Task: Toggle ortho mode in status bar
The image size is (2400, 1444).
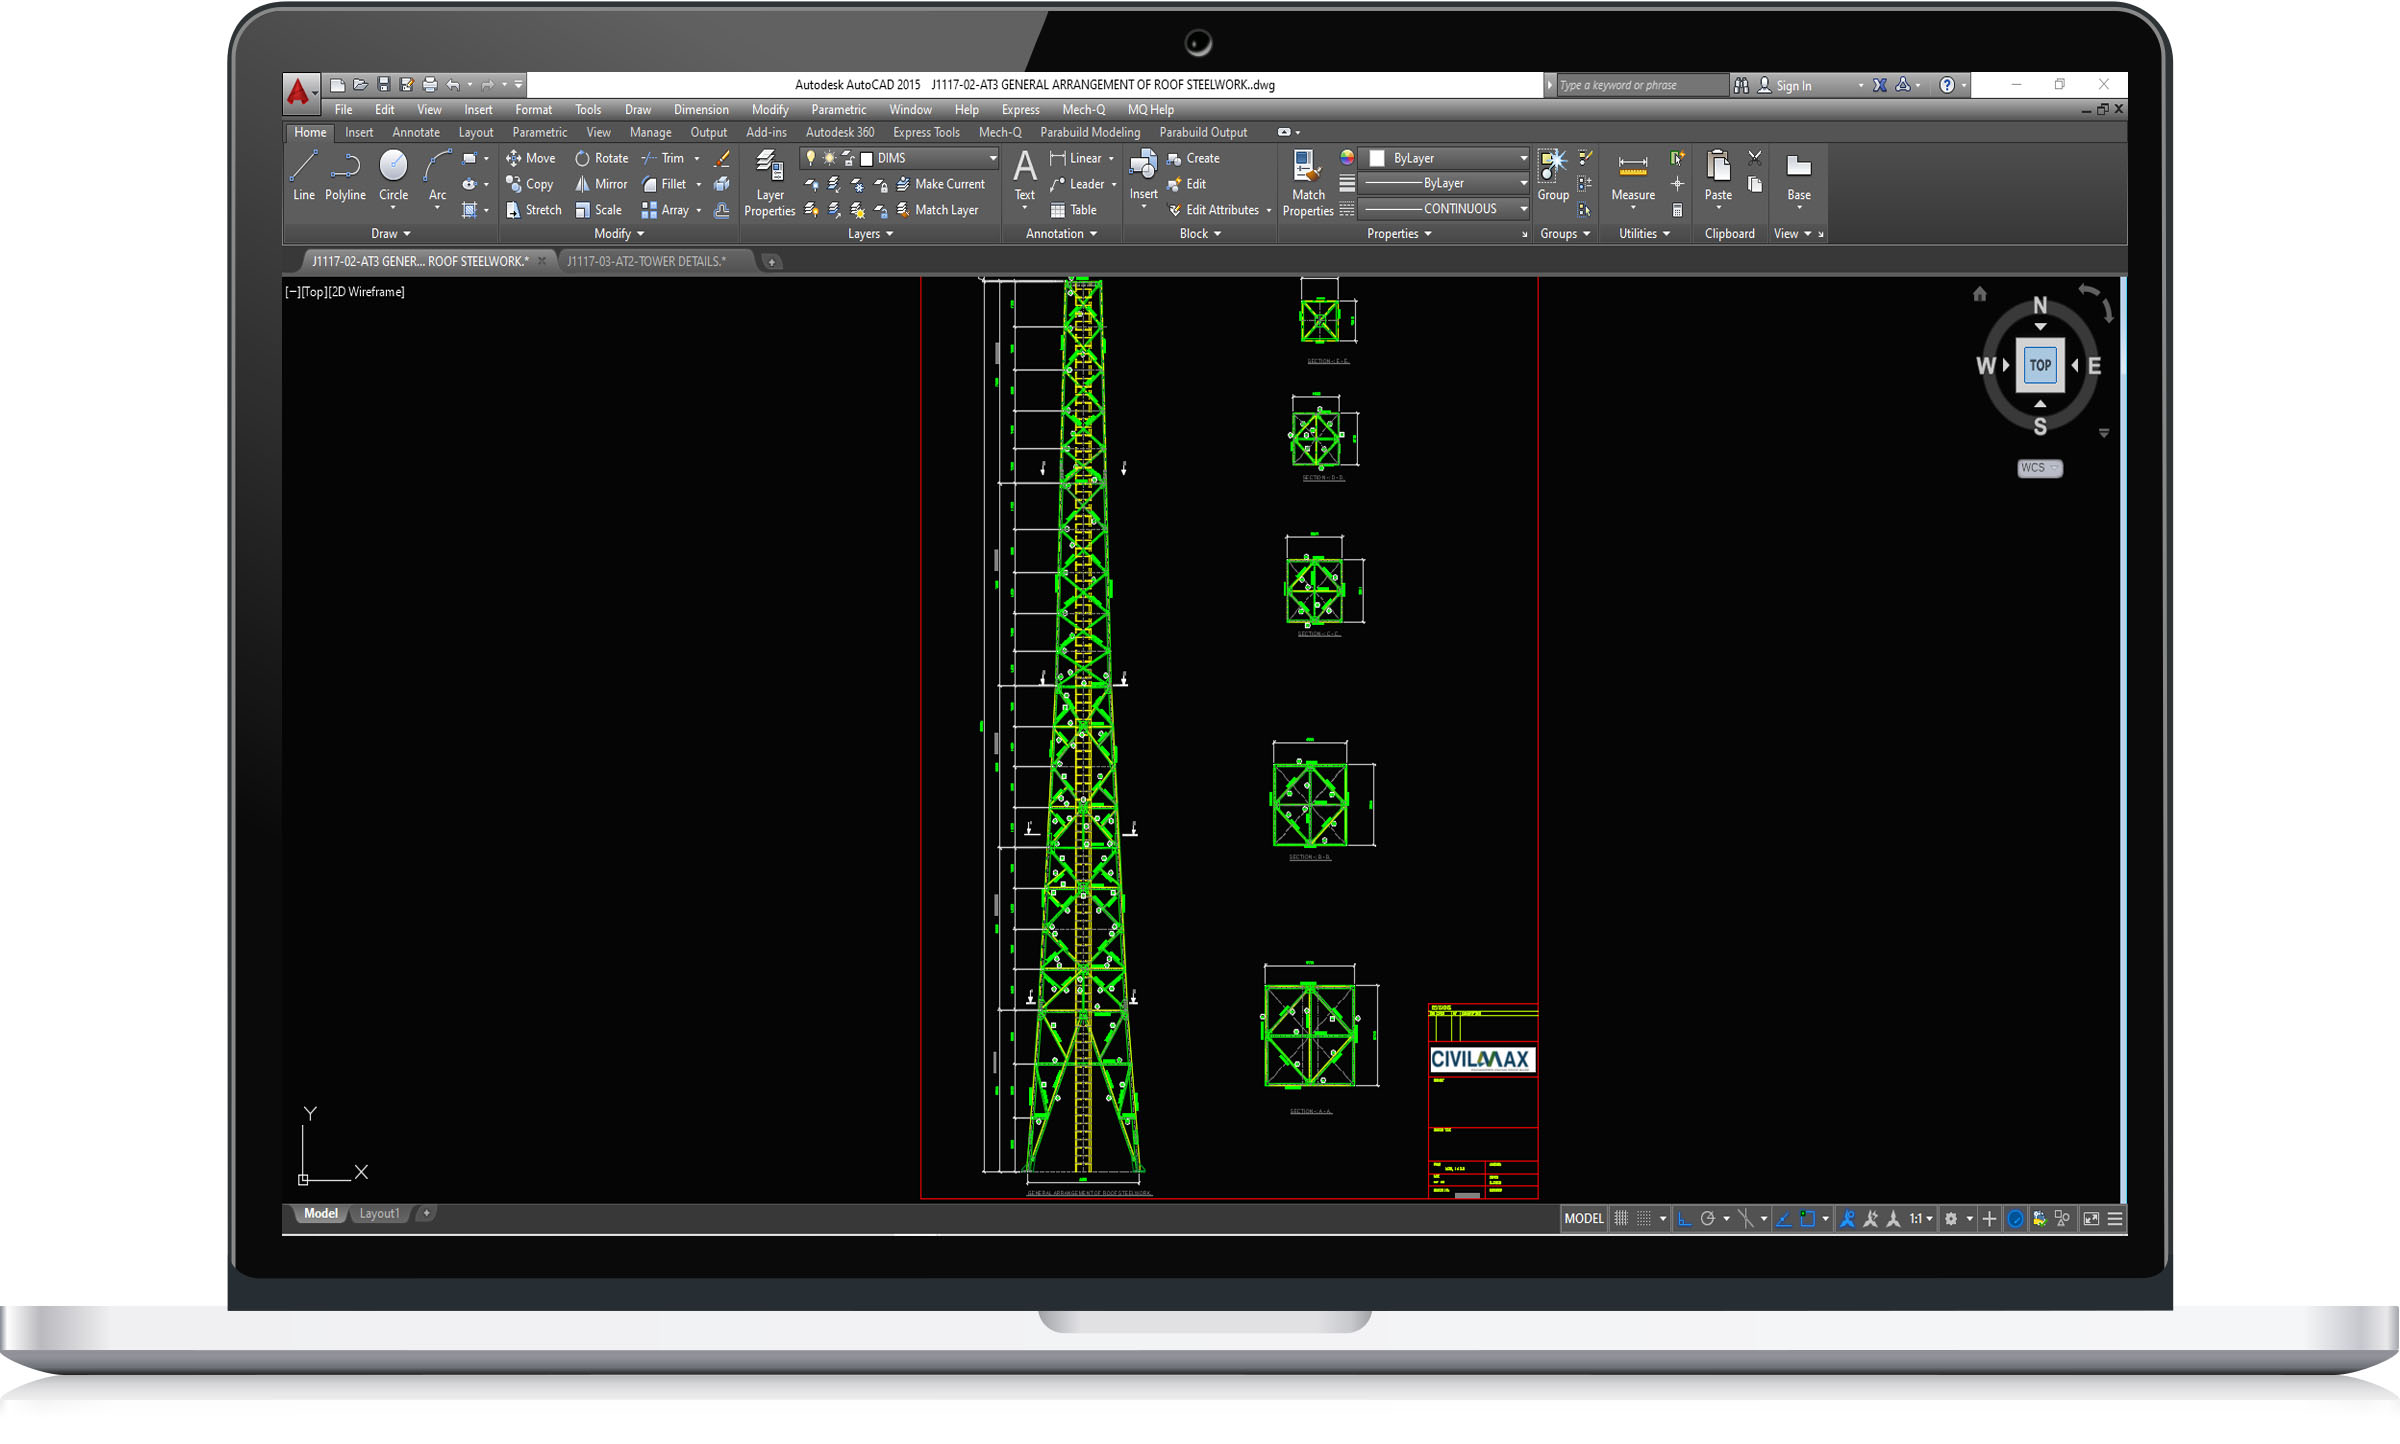Action: pyautogui.click(x=1685, y=1218)
